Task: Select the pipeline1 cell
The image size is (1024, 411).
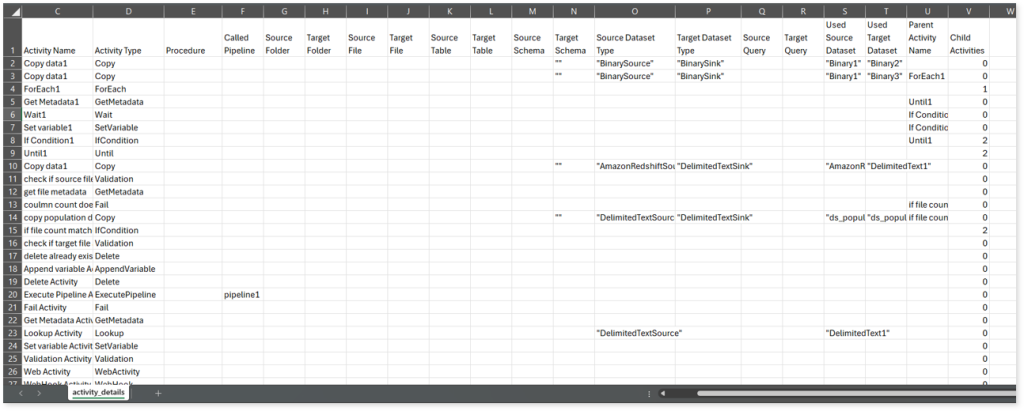Action: (x=242, y=295)
